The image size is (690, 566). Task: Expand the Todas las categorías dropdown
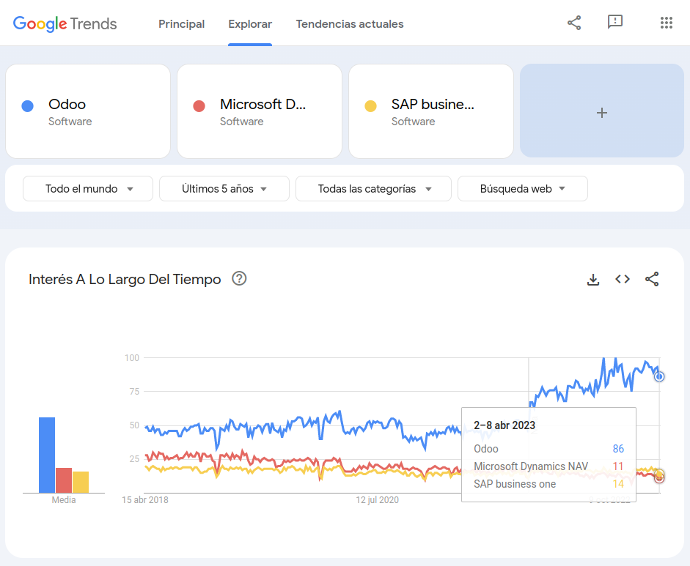(x=375, y=189)
